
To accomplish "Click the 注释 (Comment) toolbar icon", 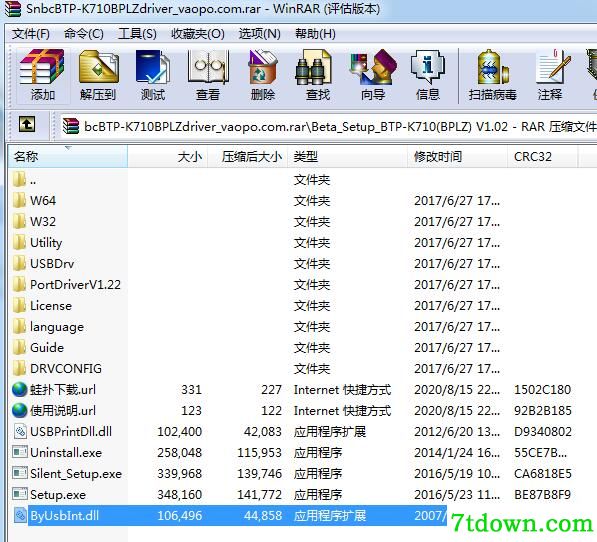I will (x=553, y=67).
